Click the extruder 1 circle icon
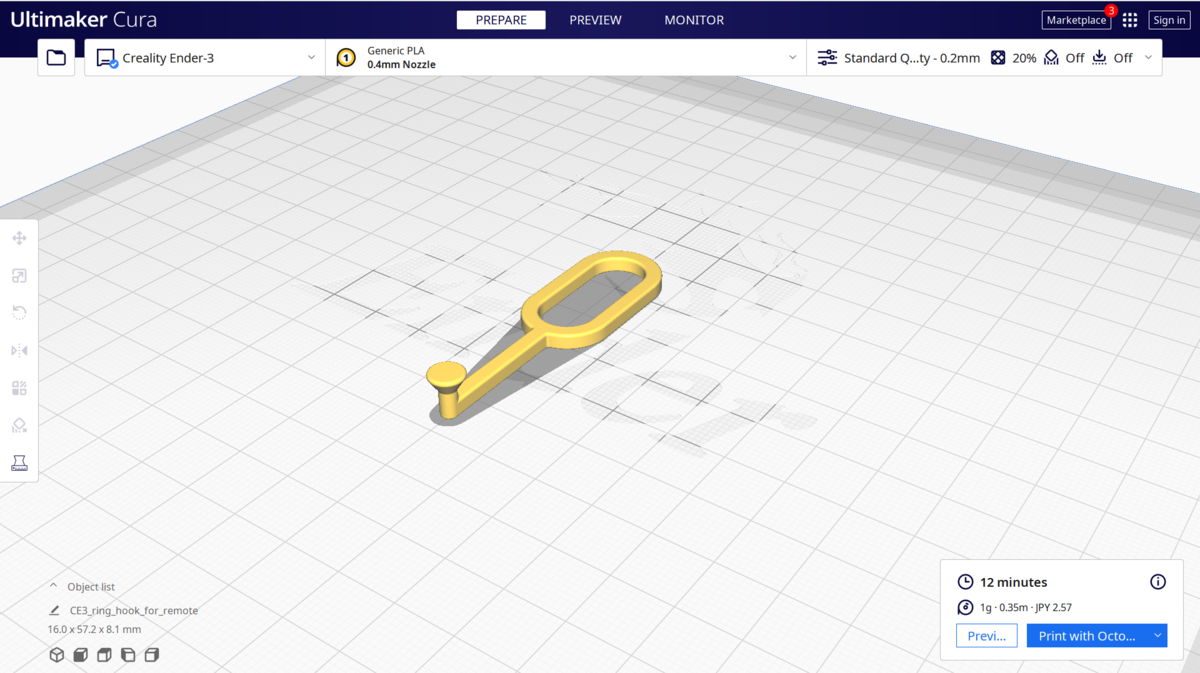Image resolution: width=1200 pixels, height=673 pixels. pyautogui.click(x=346, y=58)
